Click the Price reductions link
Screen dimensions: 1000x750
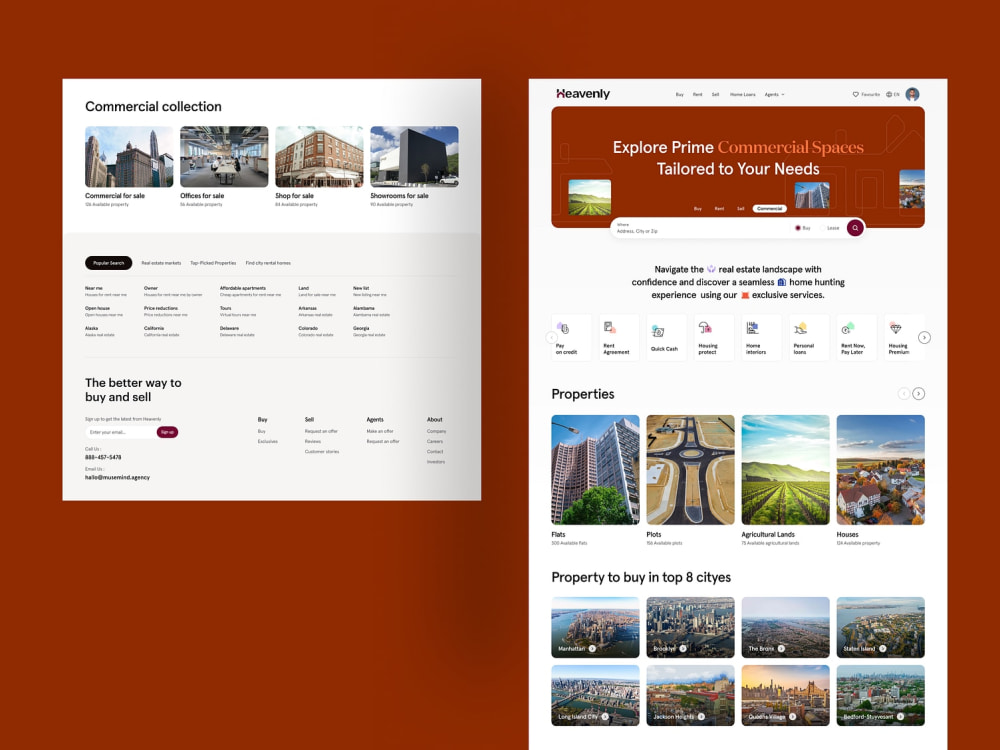pyautogui.click(x=161, y=308)
